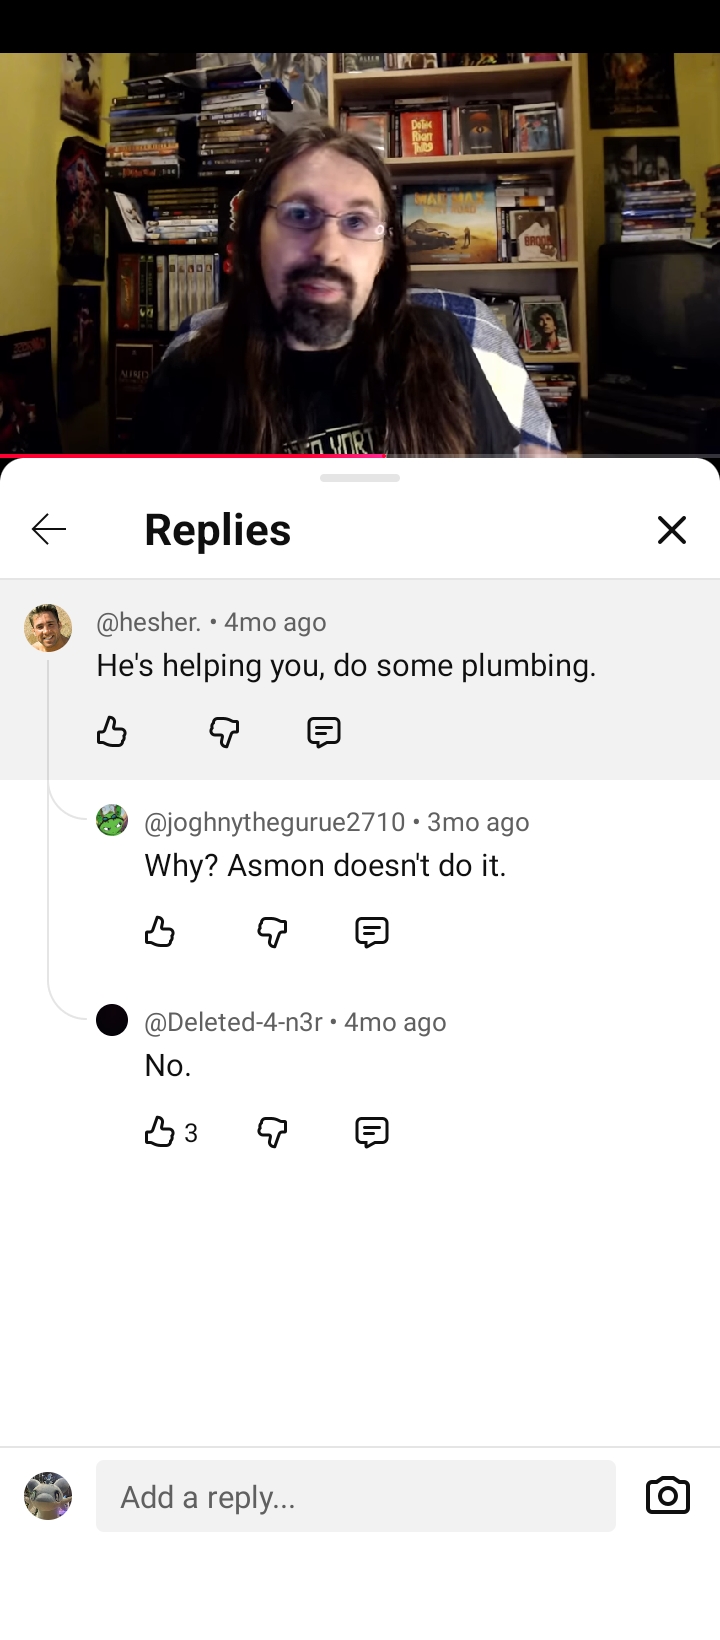Like @joghnythegurue2710's reply
This screenshot has width=720, height=1640.
(160, 932)
